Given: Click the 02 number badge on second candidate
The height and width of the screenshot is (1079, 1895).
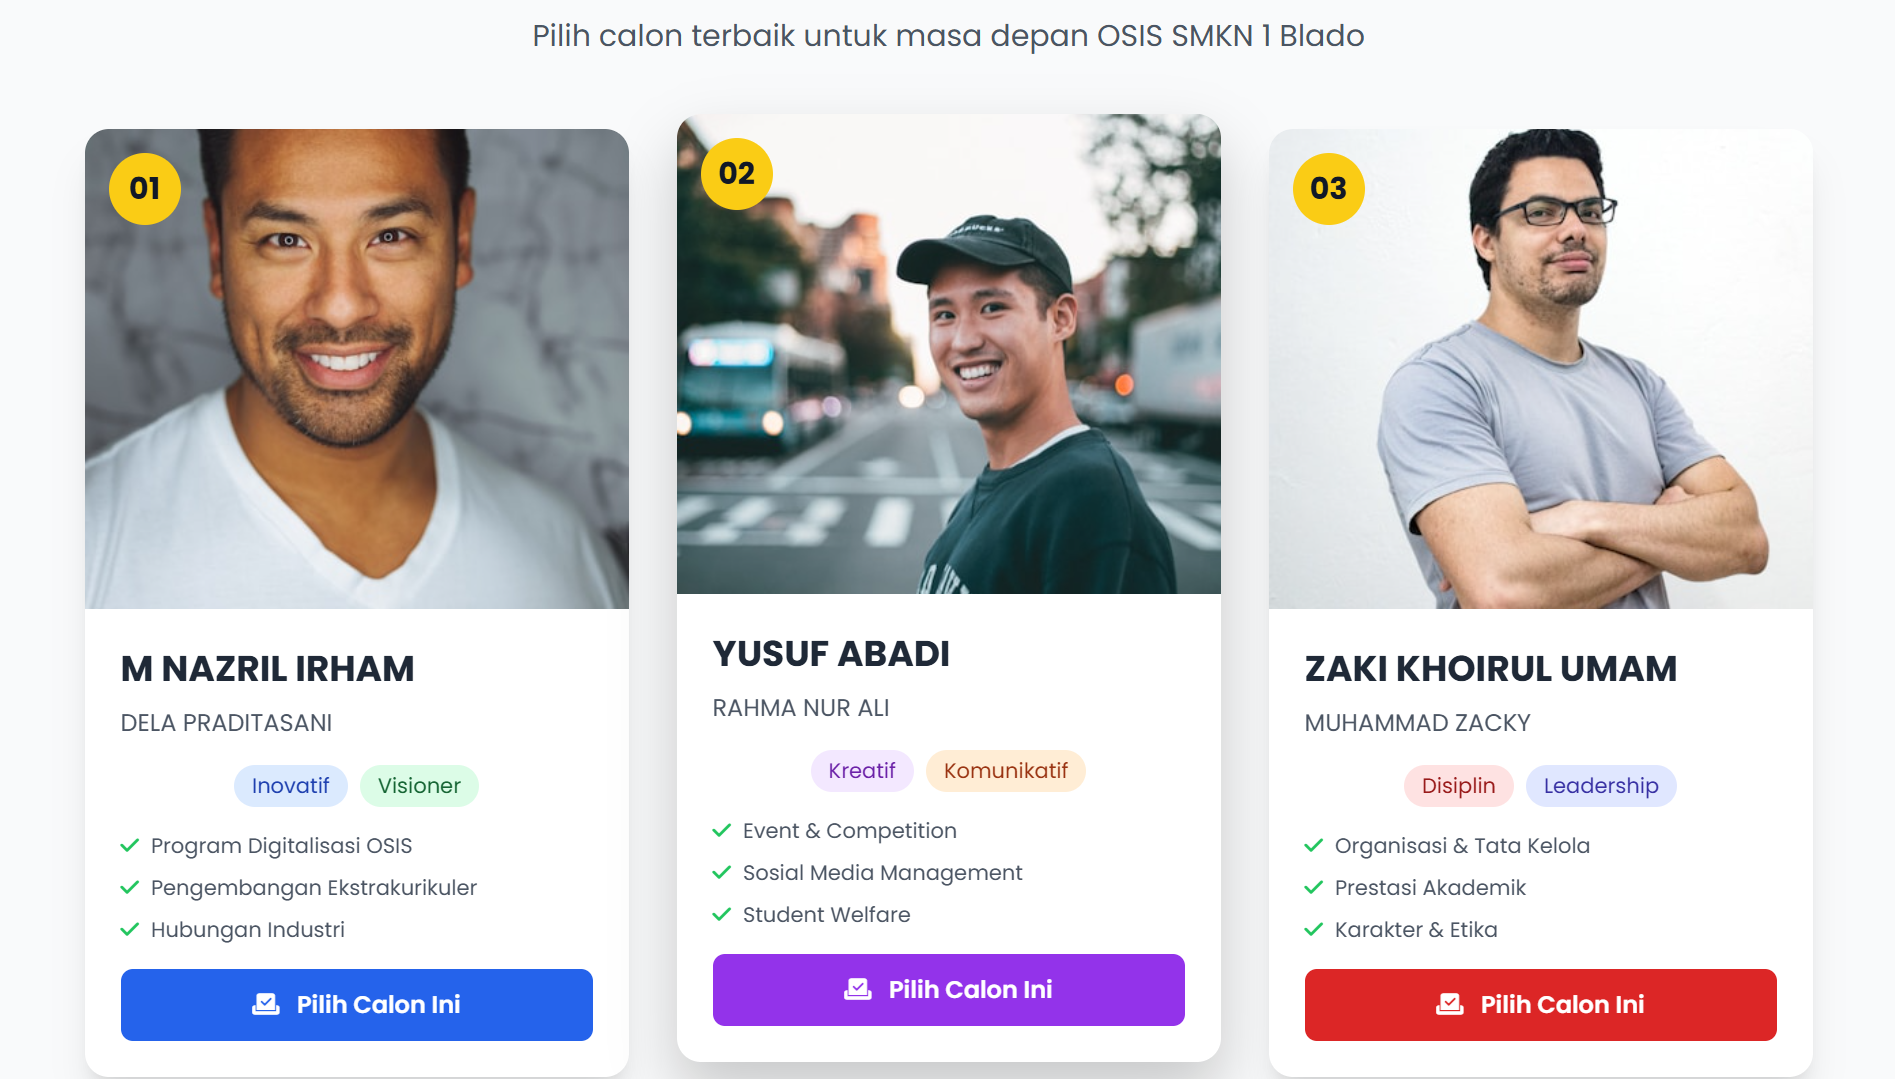Looking at the screenshot, I should tap(737, 173).
